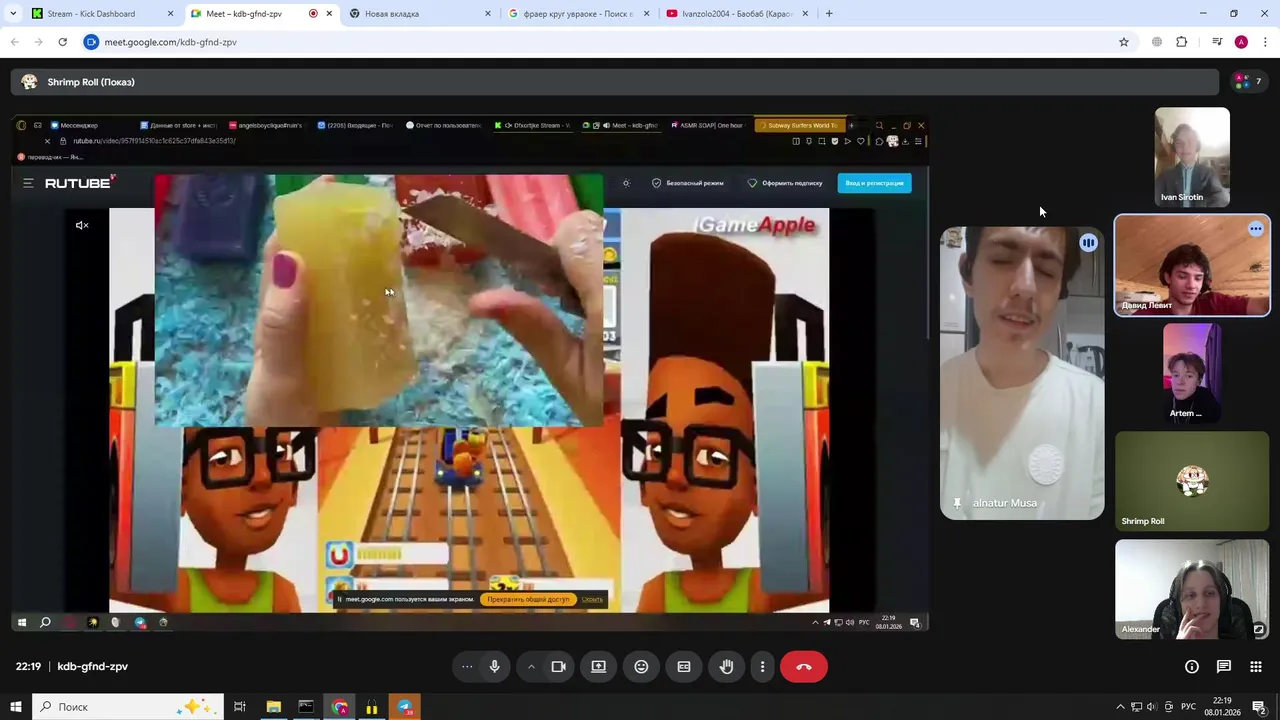
Task: Open a new Chrome tab with plus
Action: click(x=829, y=13)
